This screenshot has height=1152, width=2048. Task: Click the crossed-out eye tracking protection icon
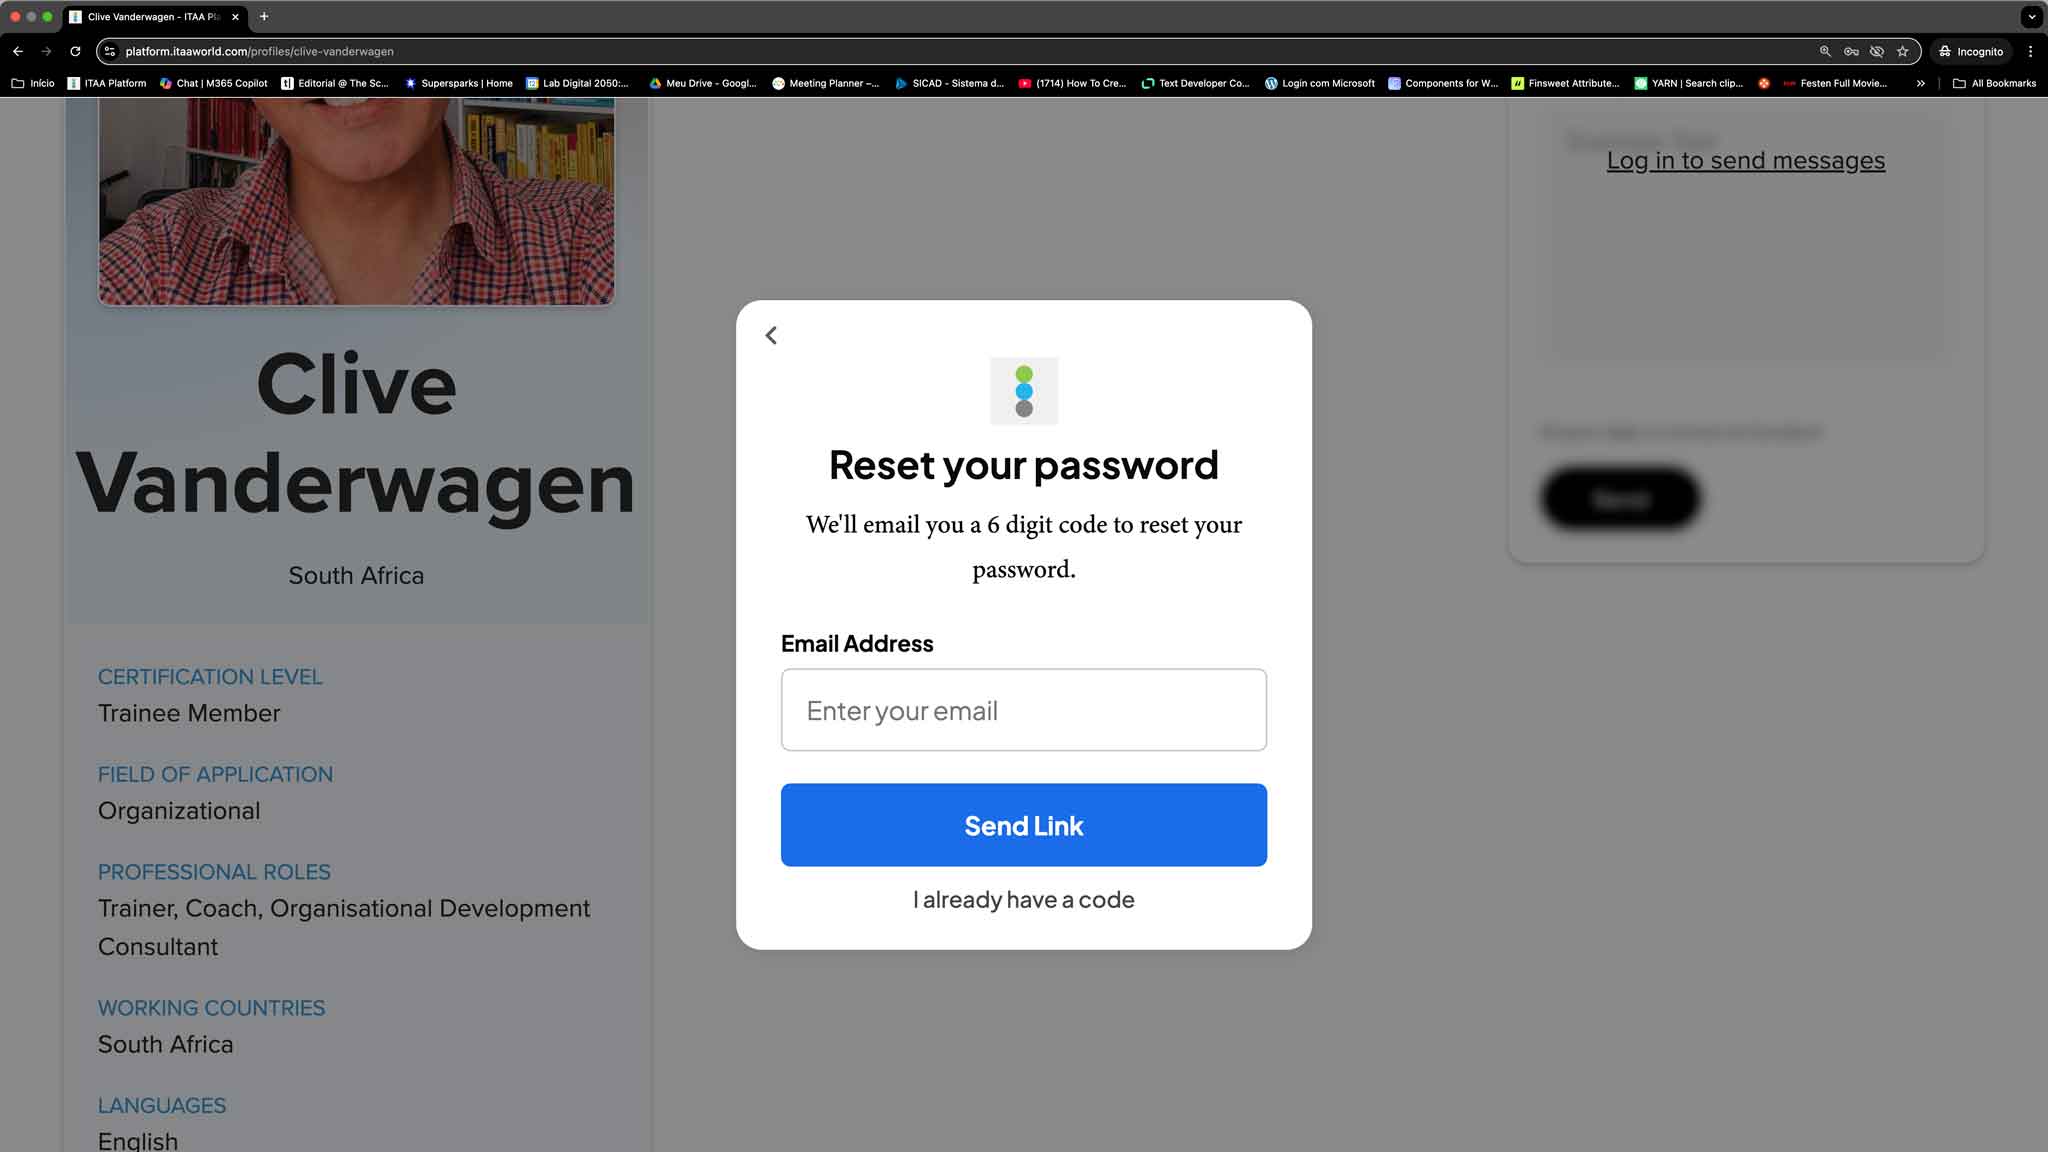click(x=1877, y=51)
